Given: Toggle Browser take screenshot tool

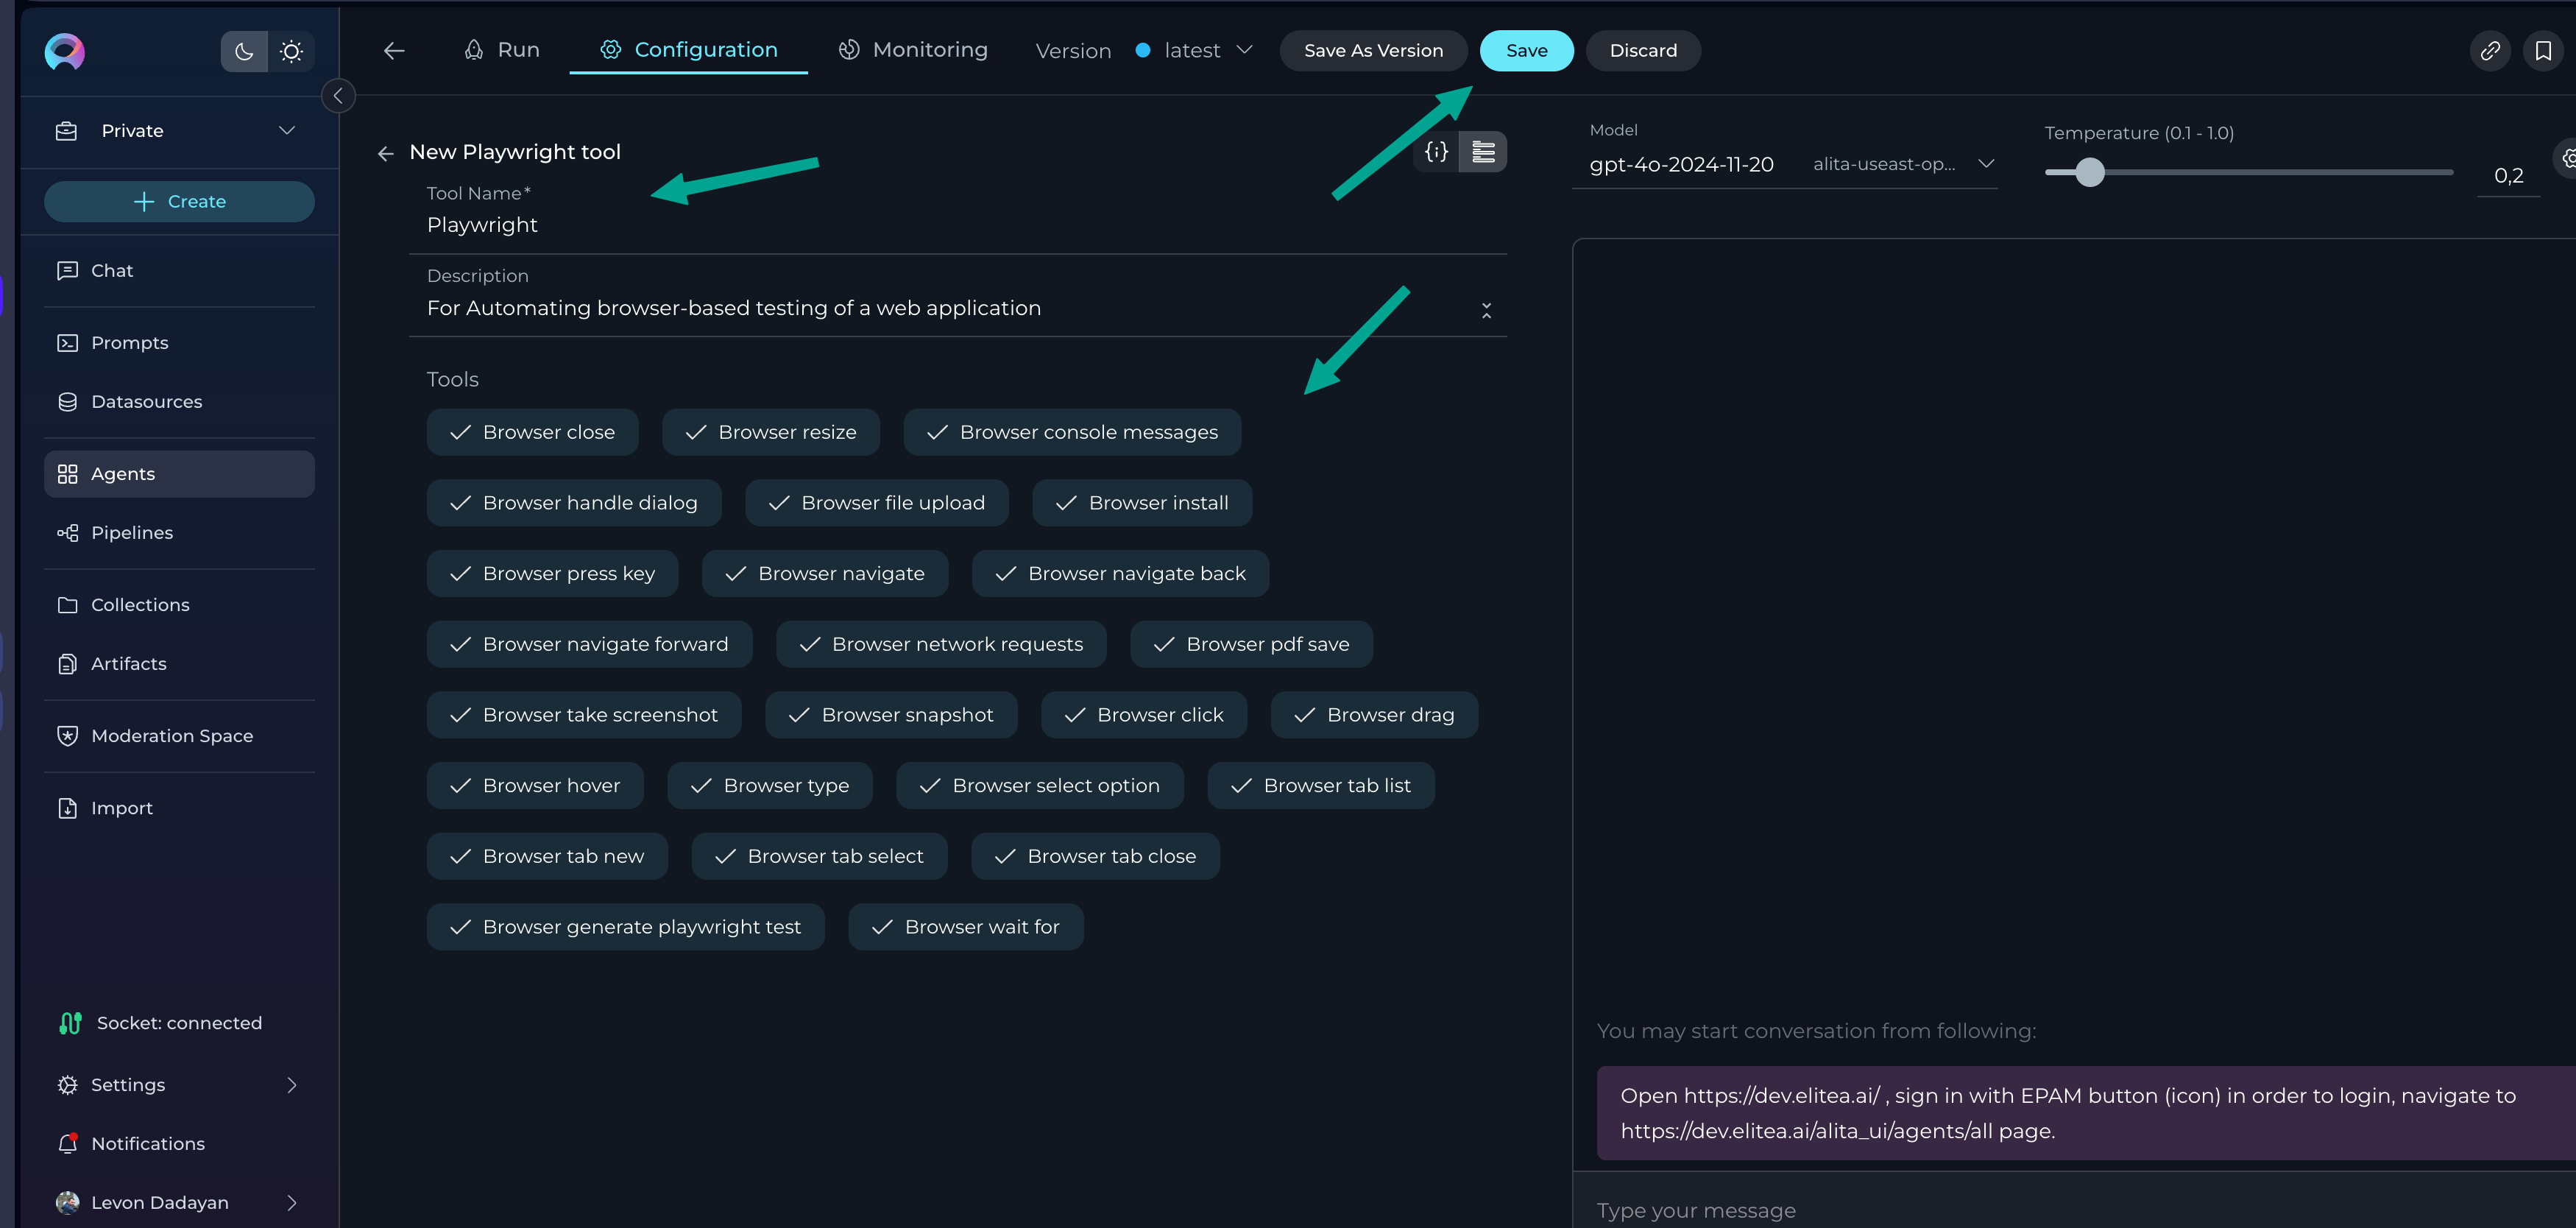Looking at the screenshot, I should [x=584, y=715].
